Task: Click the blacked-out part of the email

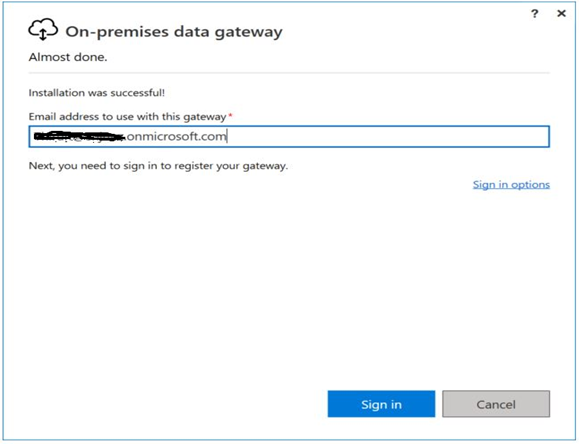Action: pos(79,137)
